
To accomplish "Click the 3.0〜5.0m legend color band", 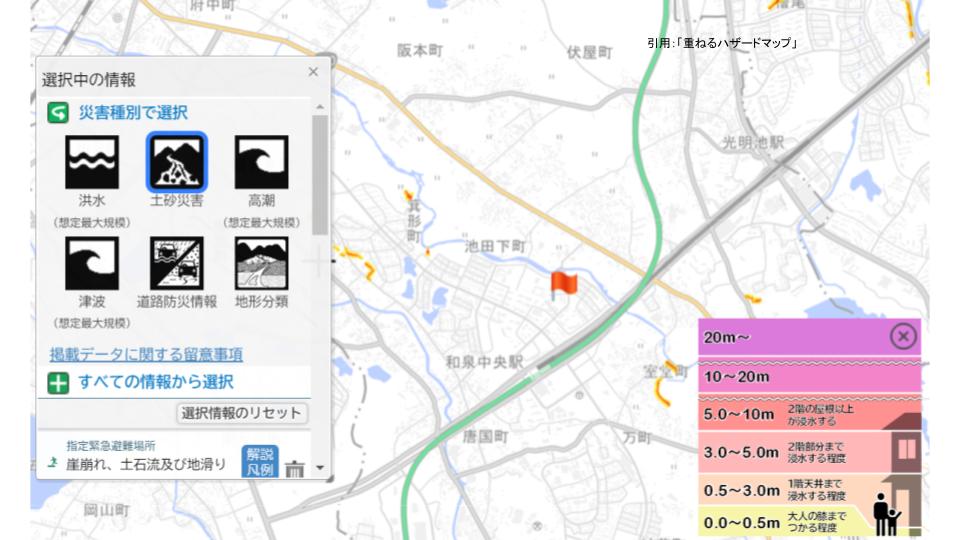I will 809,452.
